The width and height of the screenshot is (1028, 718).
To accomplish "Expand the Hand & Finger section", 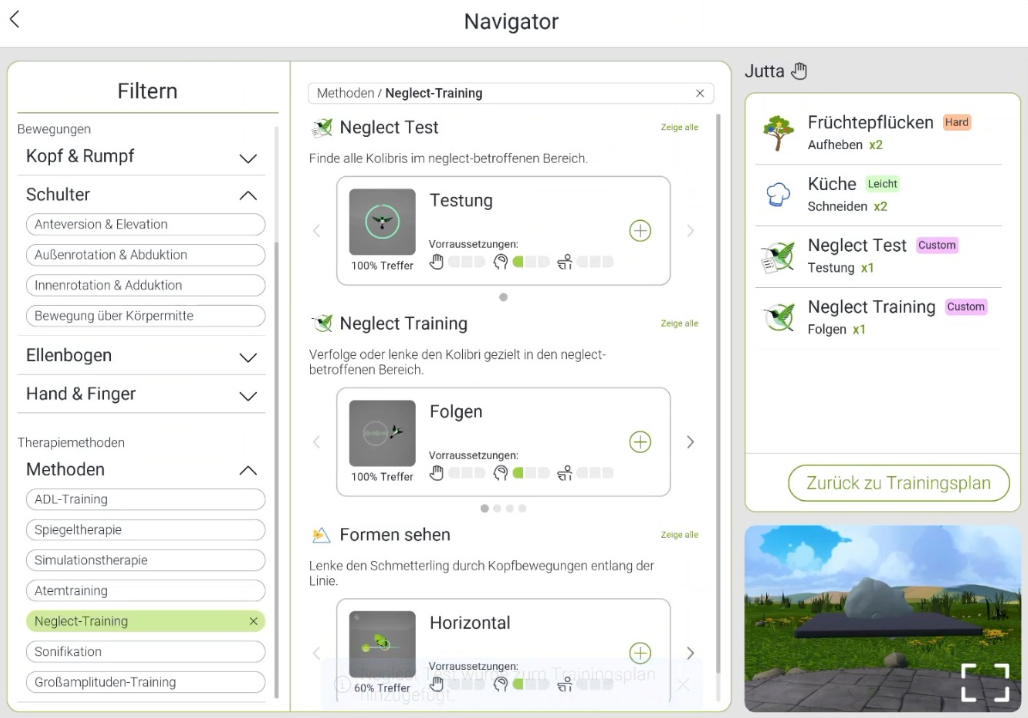I will (x=248, y=396).
